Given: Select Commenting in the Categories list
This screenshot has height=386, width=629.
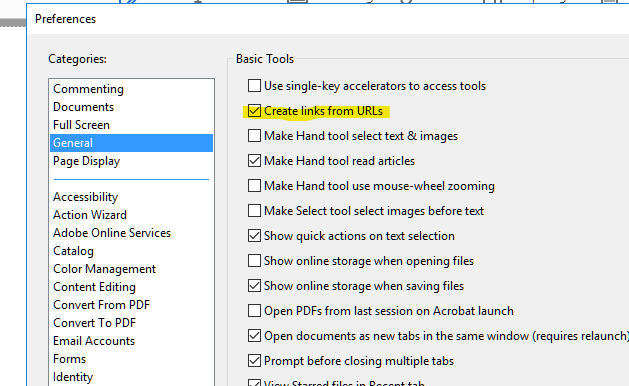Looking at the screenshot, I should point(132,89).
